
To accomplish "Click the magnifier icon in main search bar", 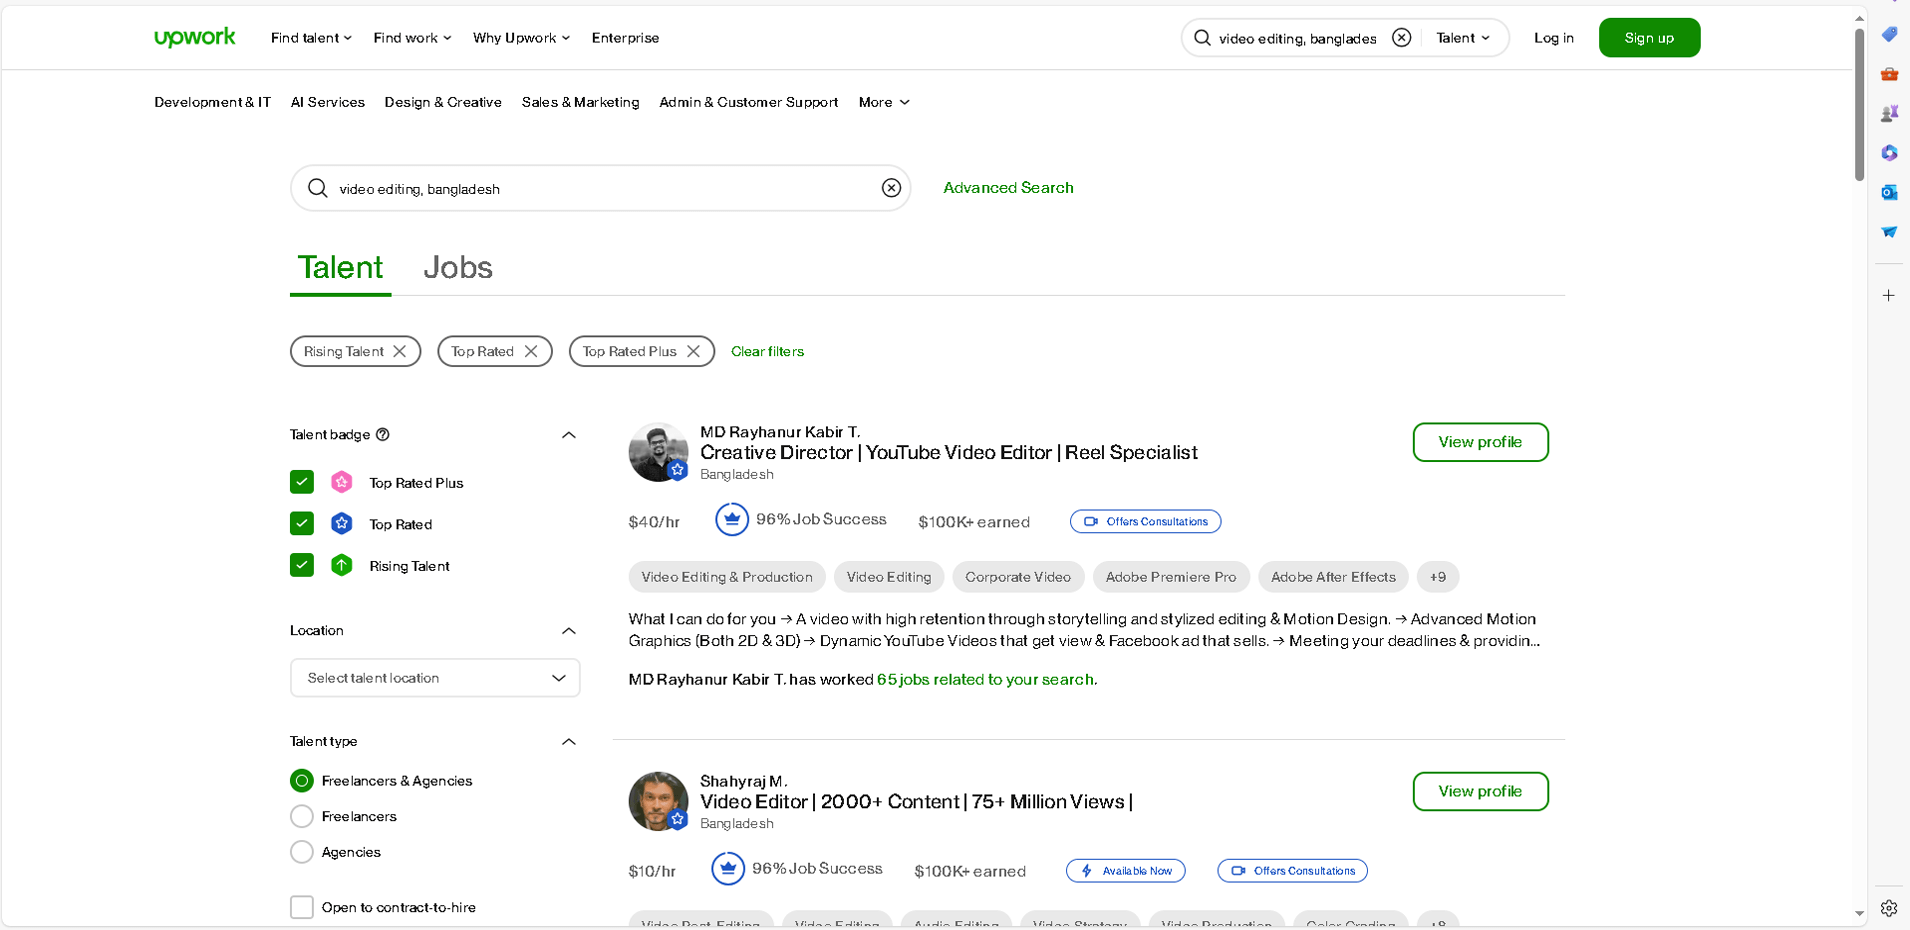I will click(317, 188).
